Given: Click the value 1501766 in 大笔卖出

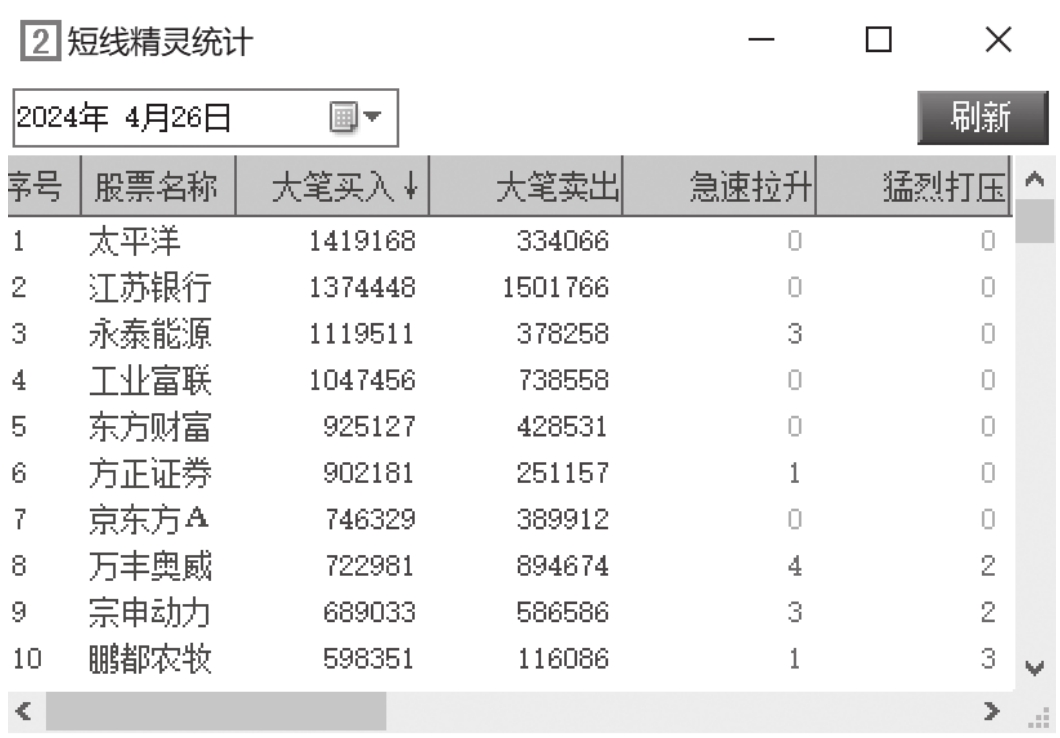Looking at the screenshot, I should coord(556,288).
